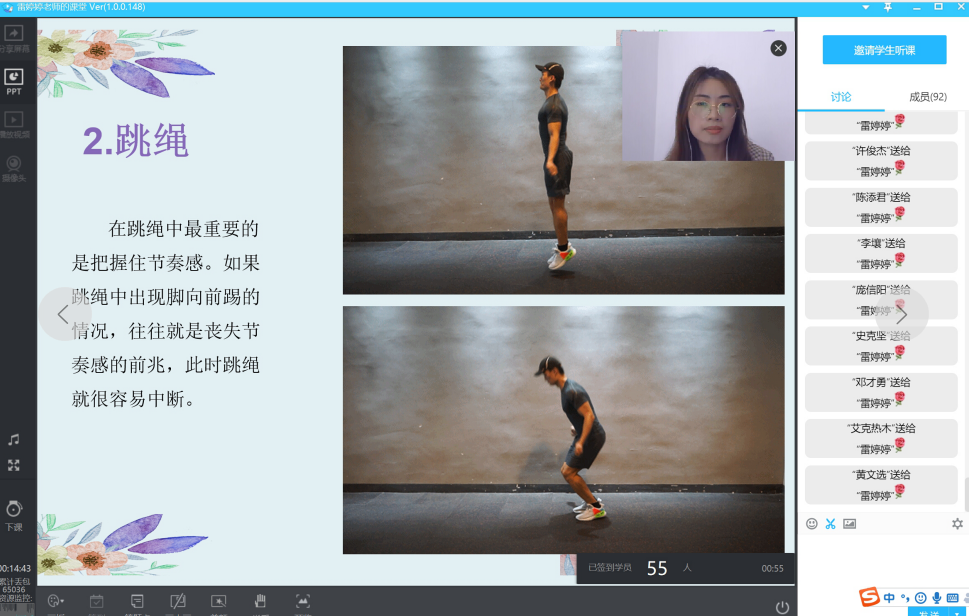
Task: Activate the camera (摄像头) tool
Action: pyautogui.click(x=13, y=165)
